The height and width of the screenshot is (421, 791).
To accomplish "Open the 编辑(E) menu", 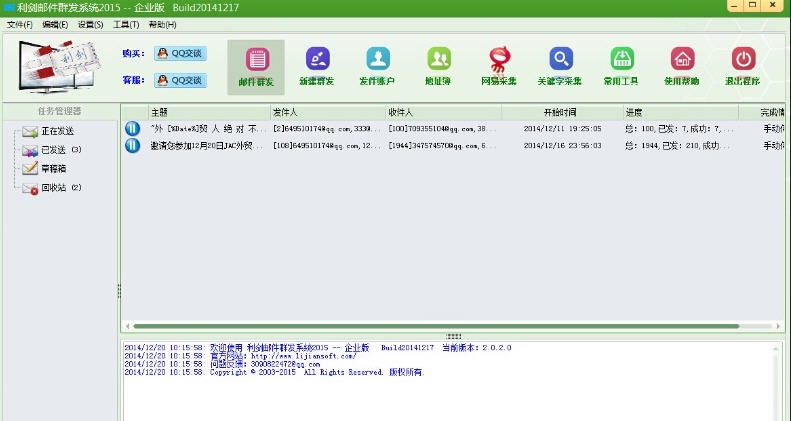I will coord(55,25).
